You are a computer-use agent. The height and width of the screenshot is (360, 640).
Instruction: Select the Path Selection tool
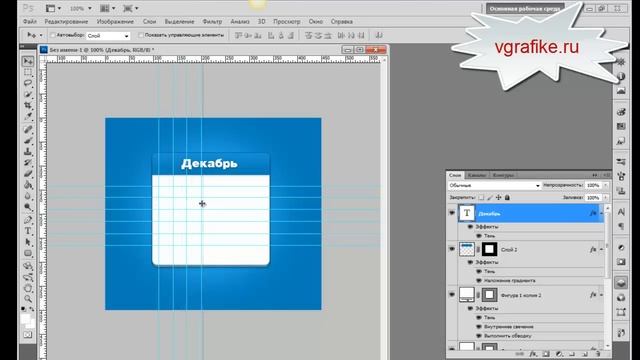tap(28, 242)
